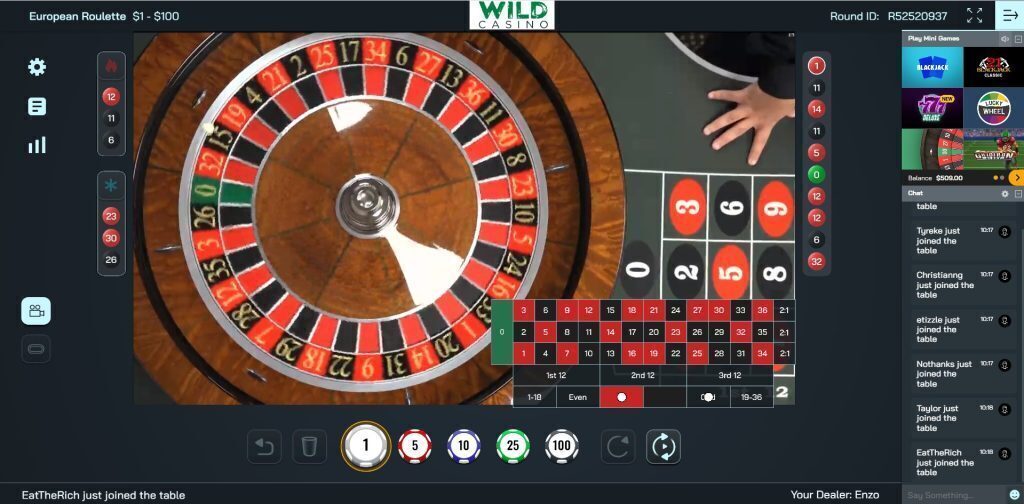This screenshot has height=504, width=1024.
Task: Open the game history notes icon
Action: [x=37, y=106]
